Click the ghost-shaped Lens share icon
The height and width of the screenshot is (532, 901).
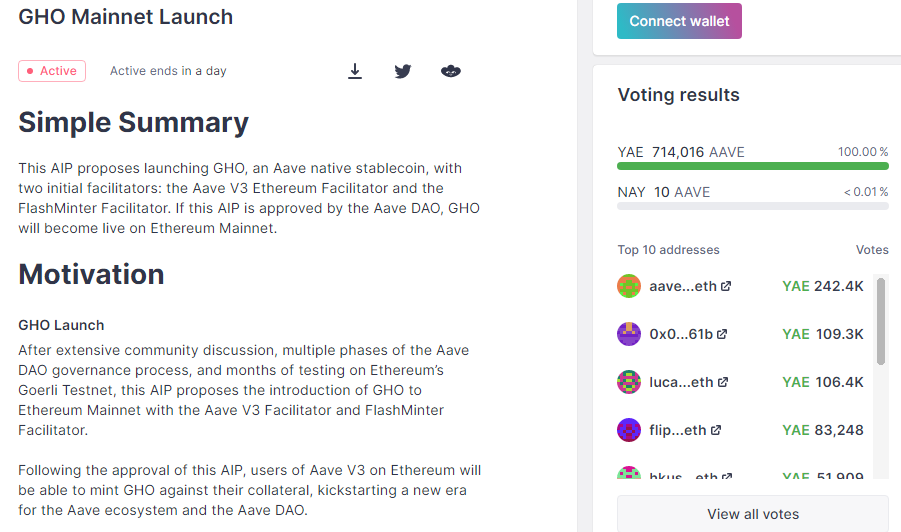[450, 71]
